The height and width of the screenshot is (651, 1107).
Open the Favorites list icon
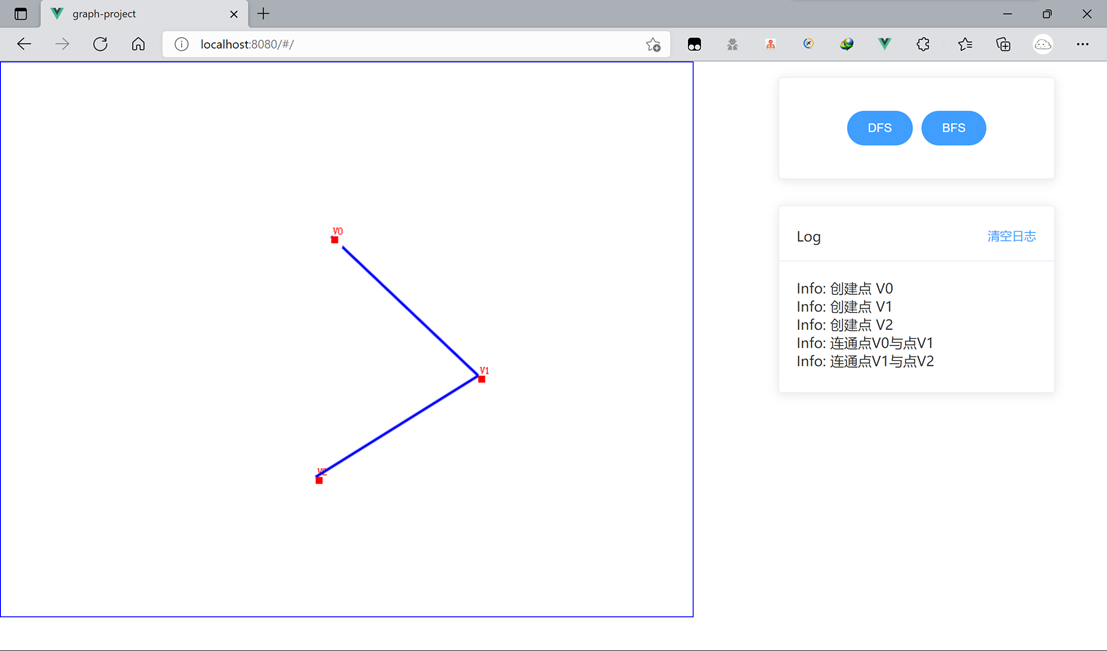(x=965, y=44)
